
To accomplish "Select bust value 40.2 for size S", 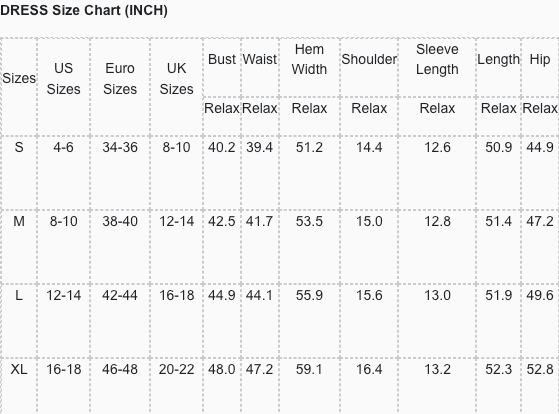I will (222, 147).
